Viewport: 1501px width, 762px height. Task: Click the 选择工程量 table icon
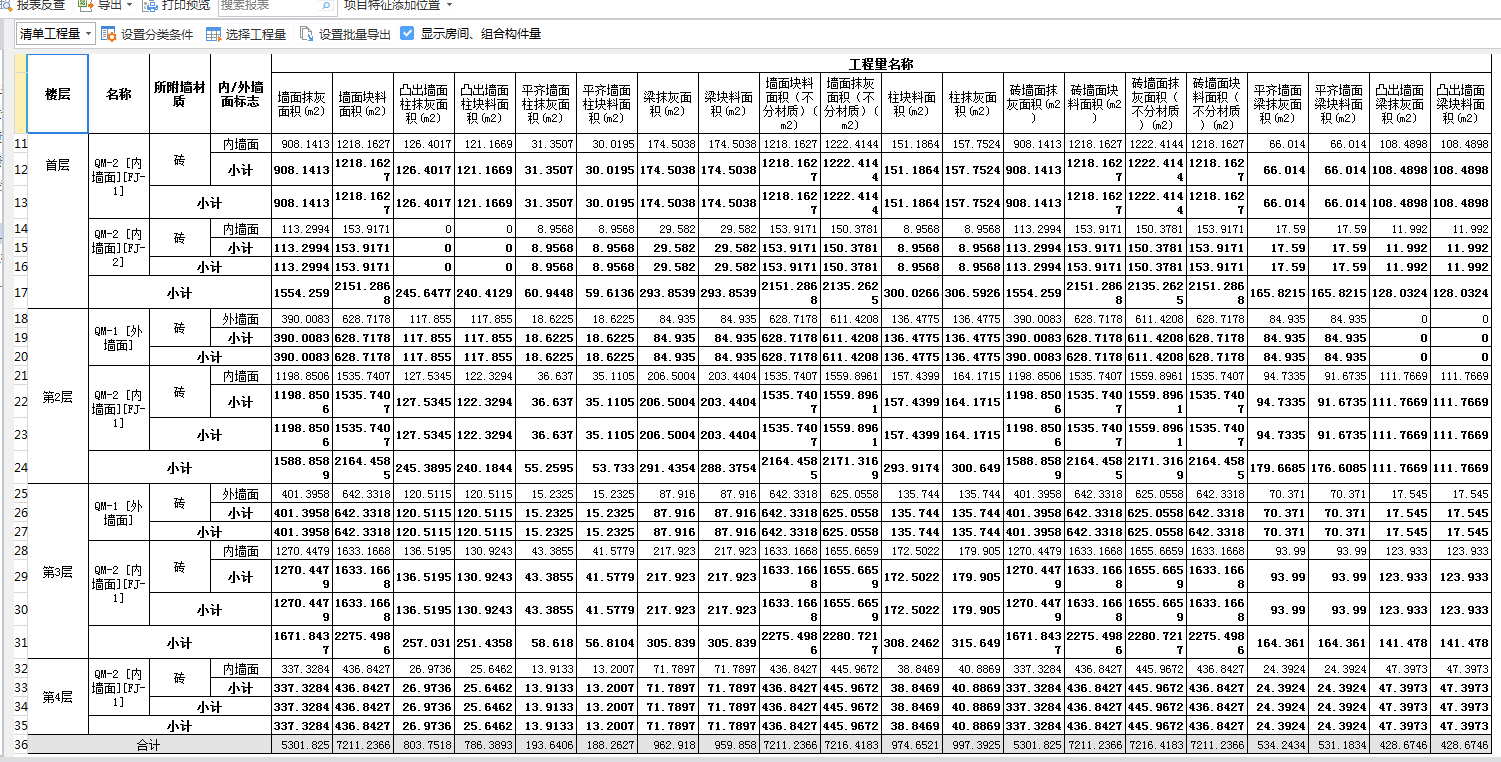click(214, 34)
